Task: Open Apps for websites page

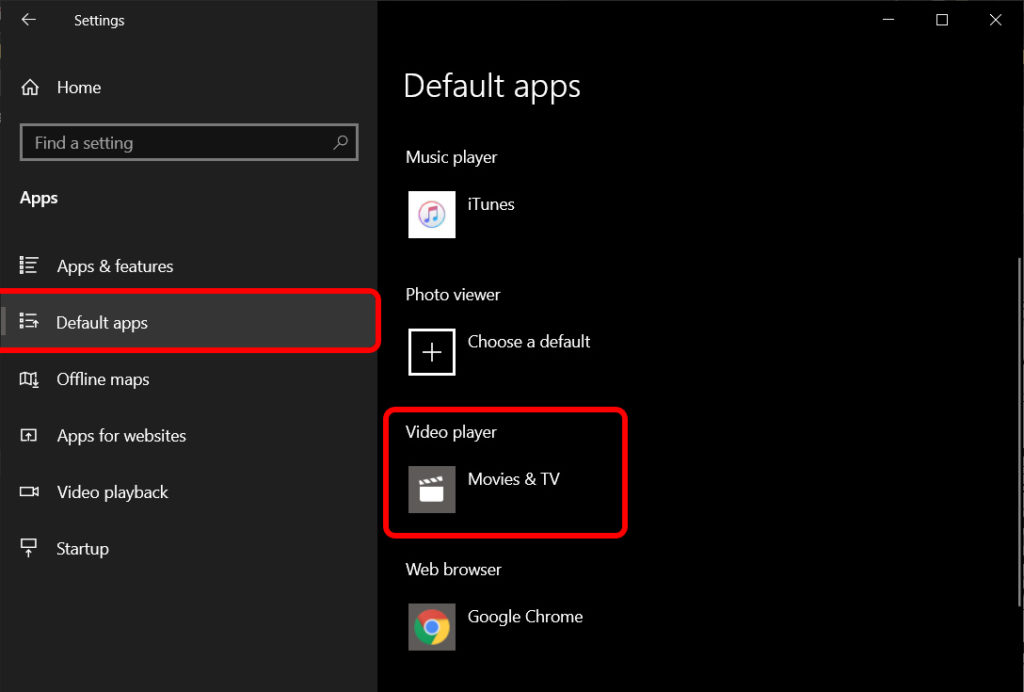Action: (121, 436)
